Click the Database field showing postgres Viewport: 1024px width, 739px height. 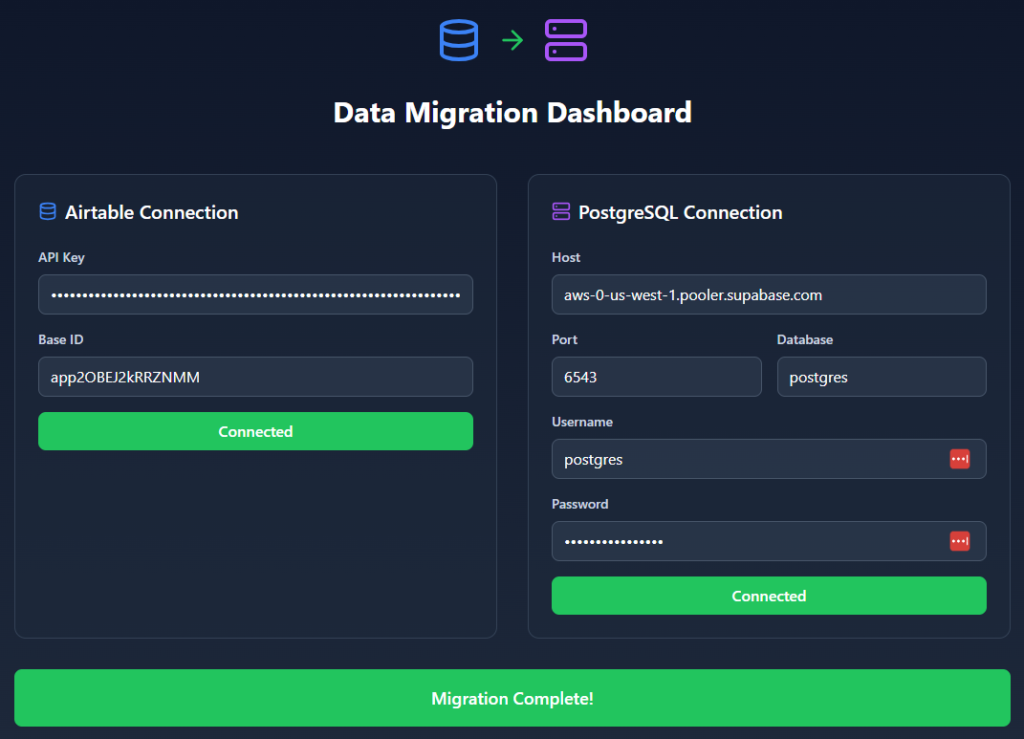point(882,377)
